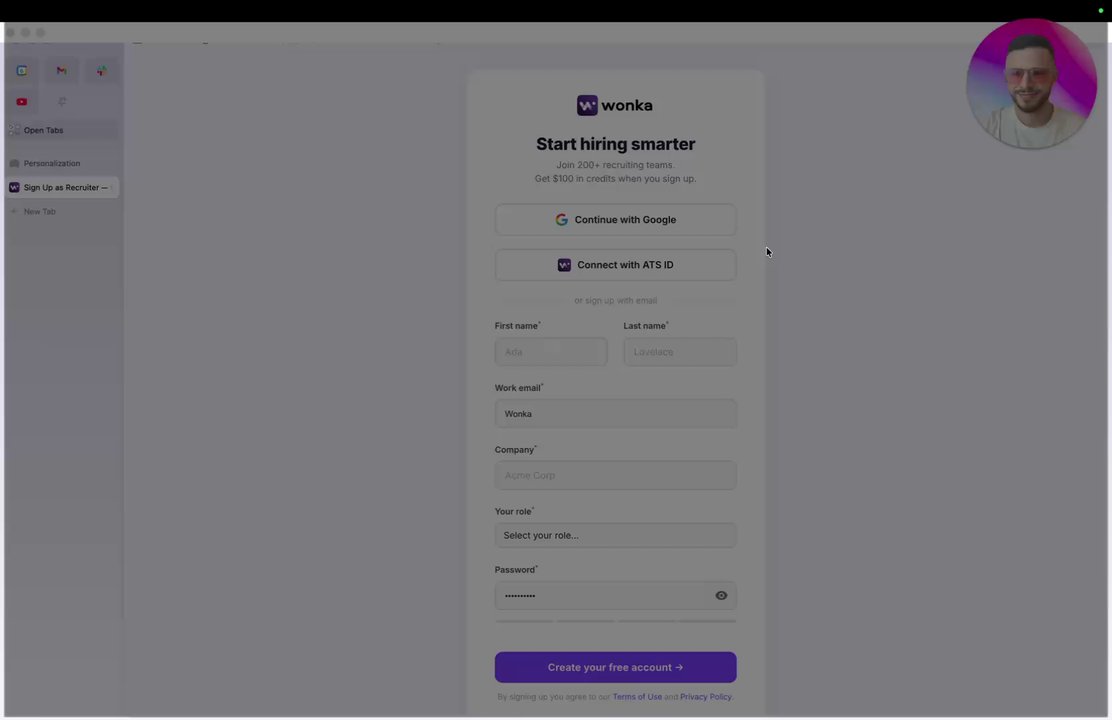The width and height of the screenshot is (1112, 720).
Task: Click Continue with Google button
Action: click(x=615, y=220)
